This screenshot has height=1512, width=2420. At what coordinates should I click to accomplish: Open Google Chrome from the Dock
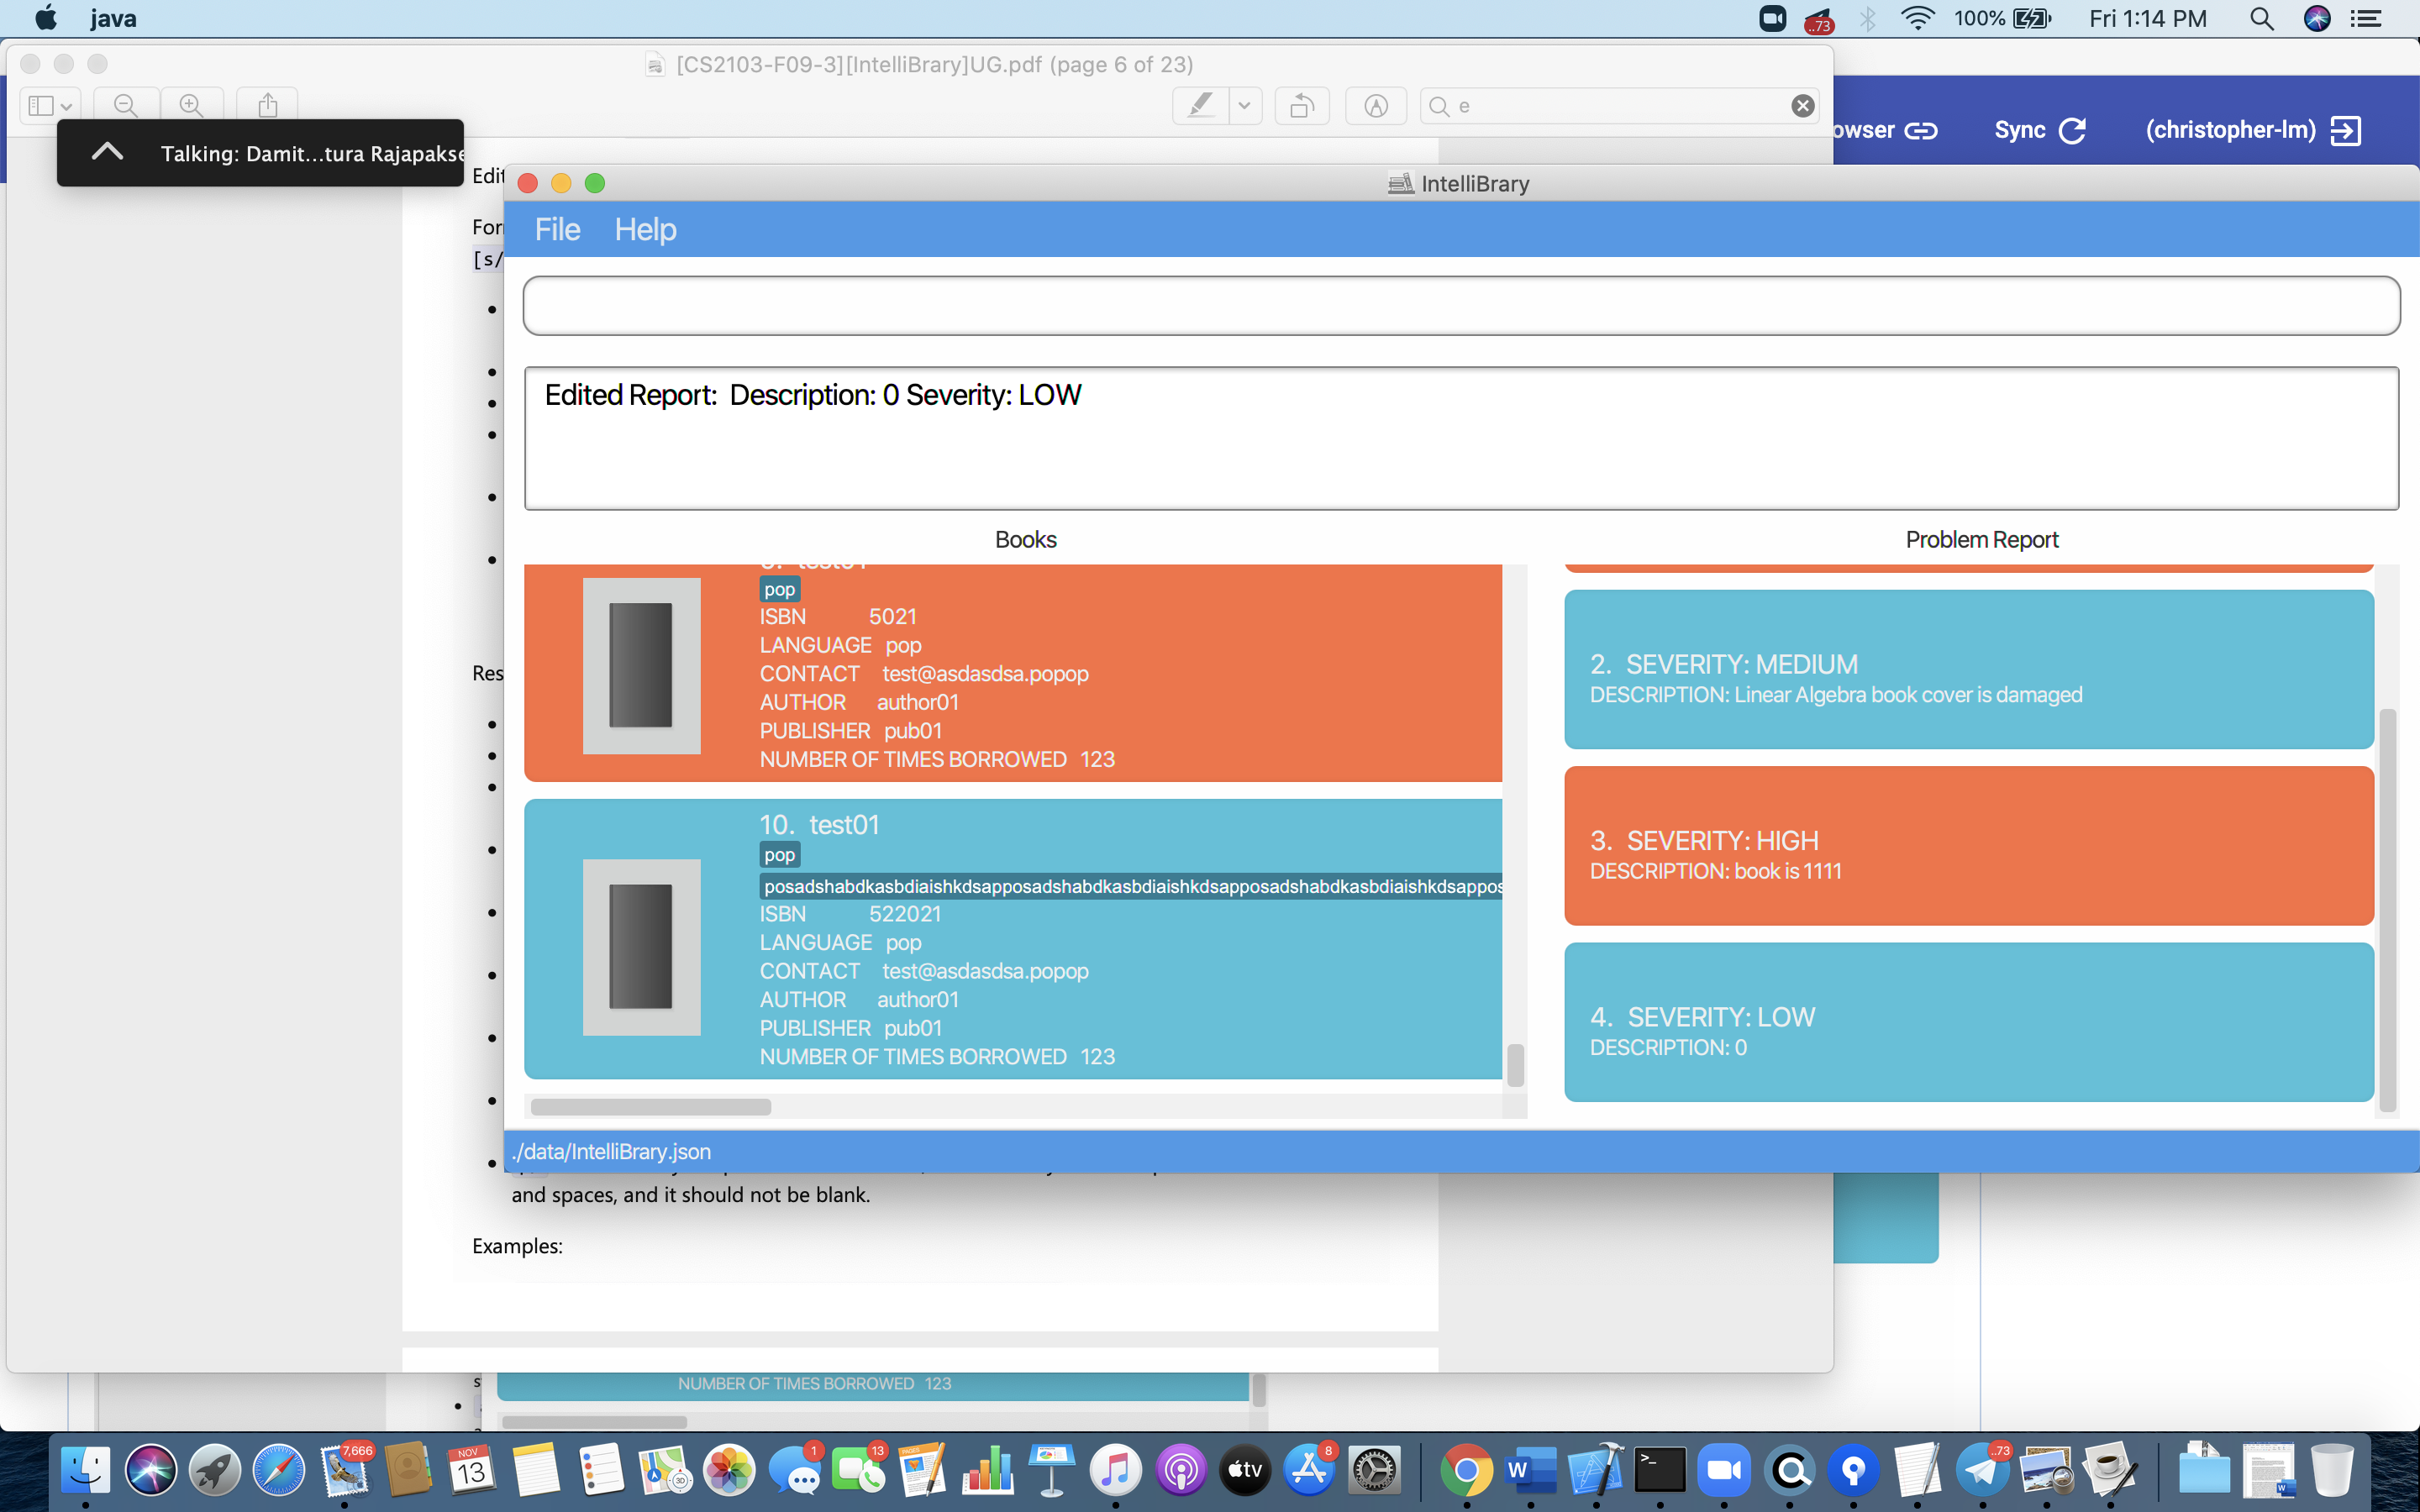point(1466,1470)
